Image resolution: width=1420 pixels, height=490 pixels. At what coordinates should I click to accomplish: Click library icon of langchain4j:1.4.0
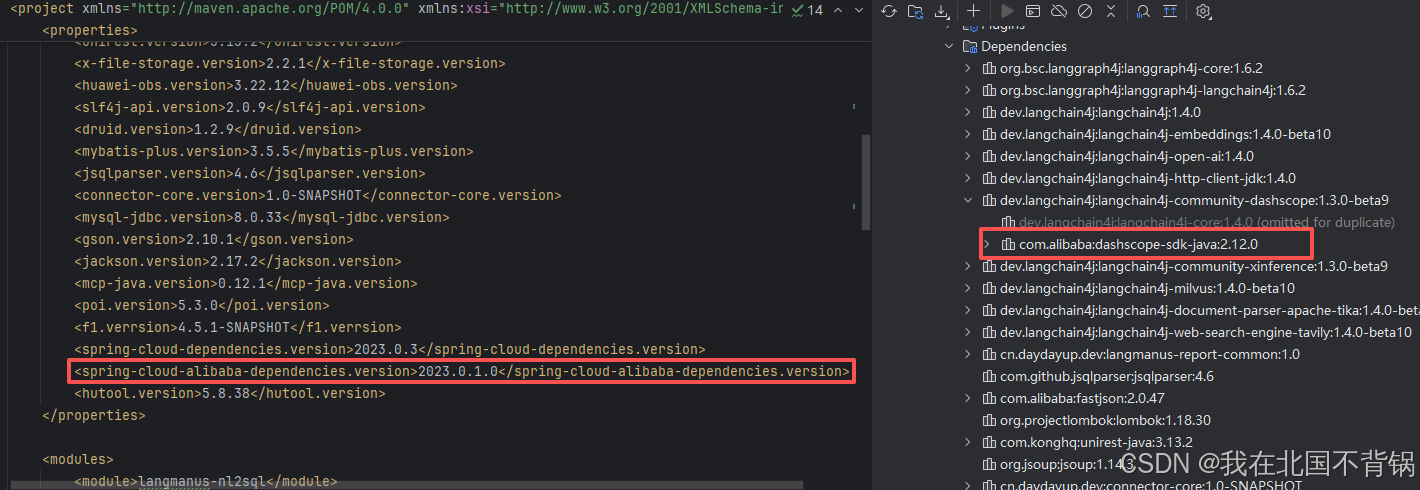click(x=989, y=112)
